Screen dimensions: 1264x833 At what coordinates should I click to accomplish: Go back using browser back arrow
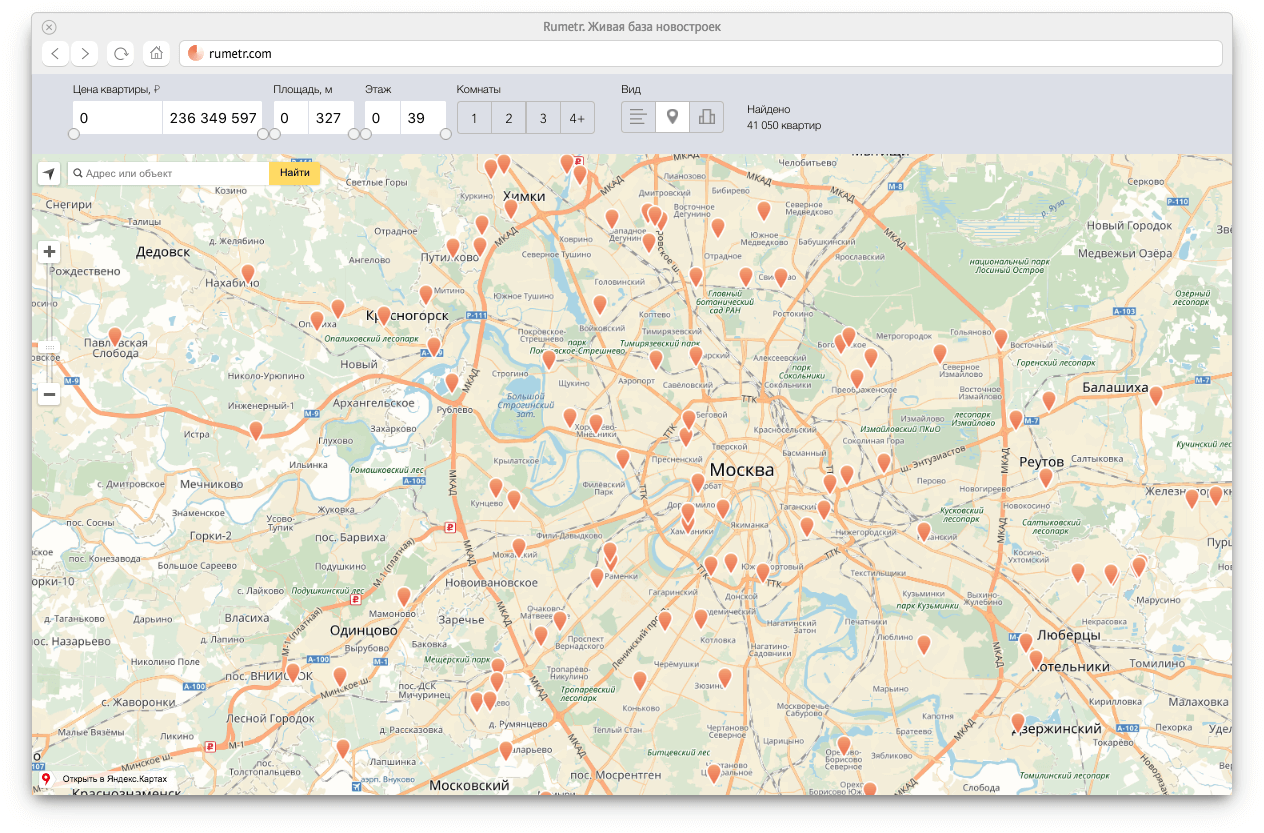tap(56, 54)
